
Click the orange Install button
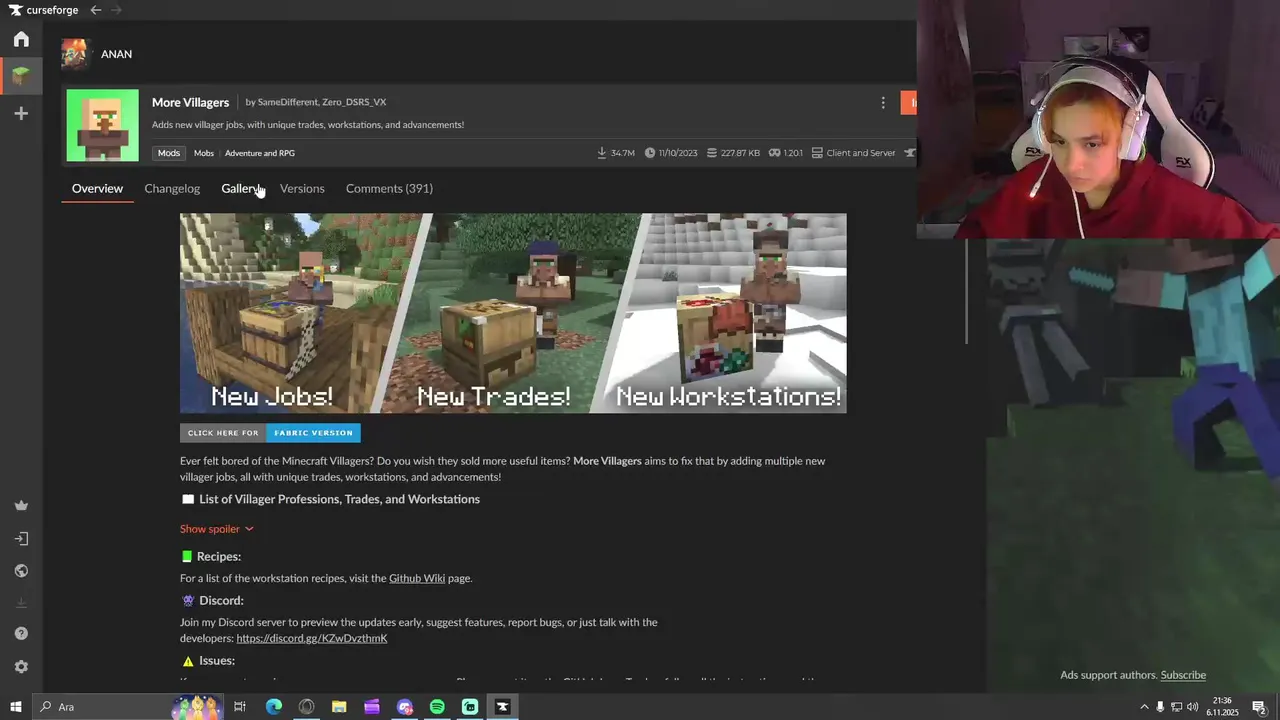(x=908, y=102)
